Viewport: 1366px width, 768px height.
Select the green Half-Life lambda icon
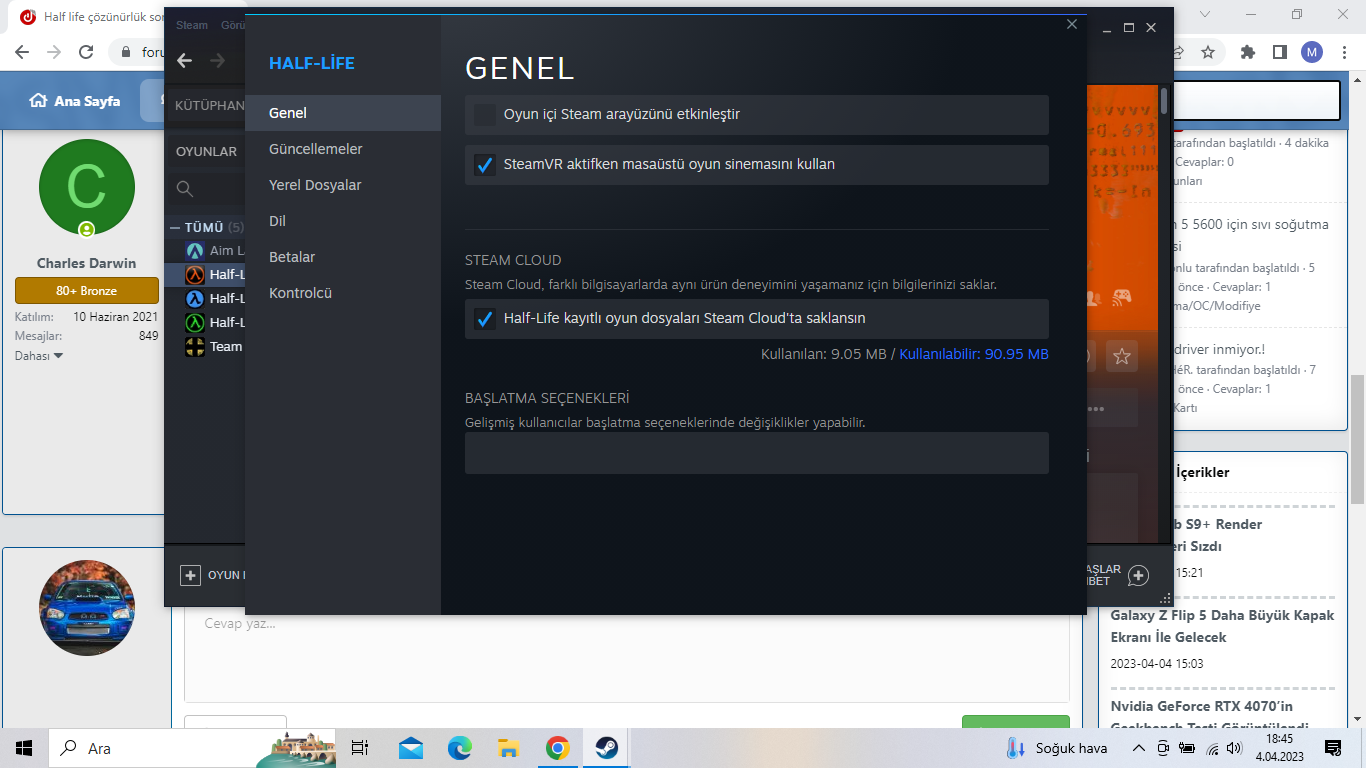[x=195, y=323]
